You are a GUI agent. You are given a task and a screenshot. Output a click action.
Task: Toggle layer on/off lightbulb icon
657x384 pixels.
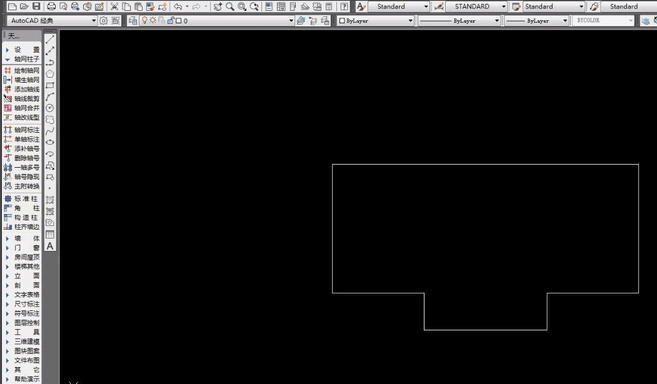(145, 20)
